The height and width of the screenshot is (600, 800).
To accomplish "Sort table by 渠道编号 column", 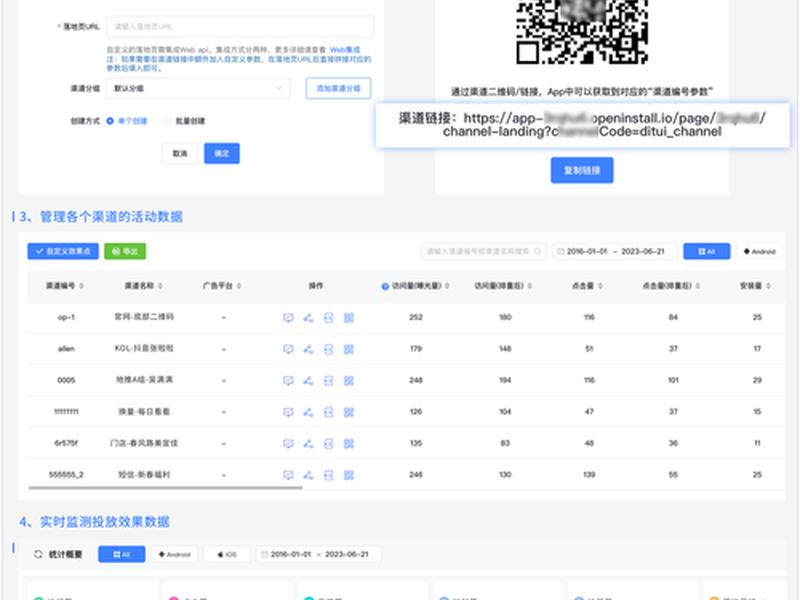I will pyautogui.click(x=82, y=286).
